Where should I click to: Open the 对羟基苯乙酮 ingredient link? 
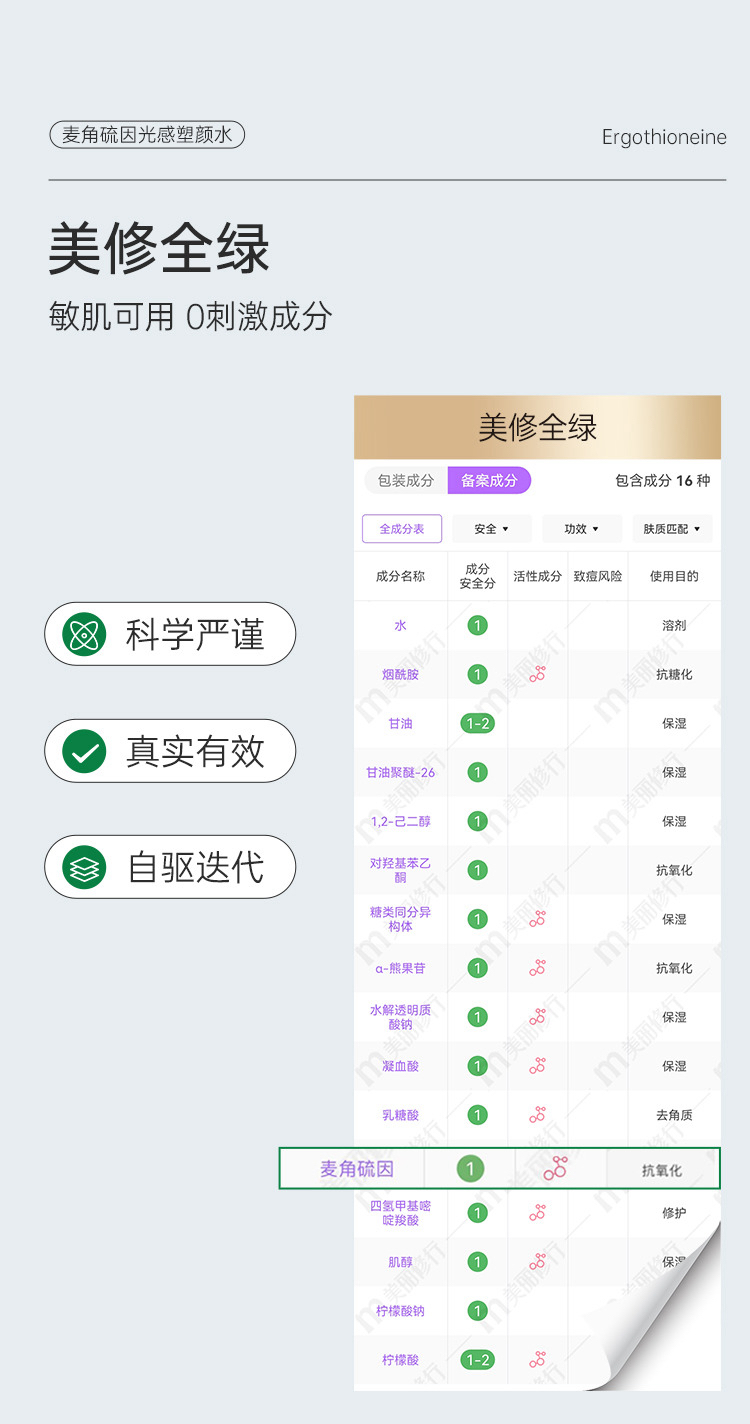point(400,870)
